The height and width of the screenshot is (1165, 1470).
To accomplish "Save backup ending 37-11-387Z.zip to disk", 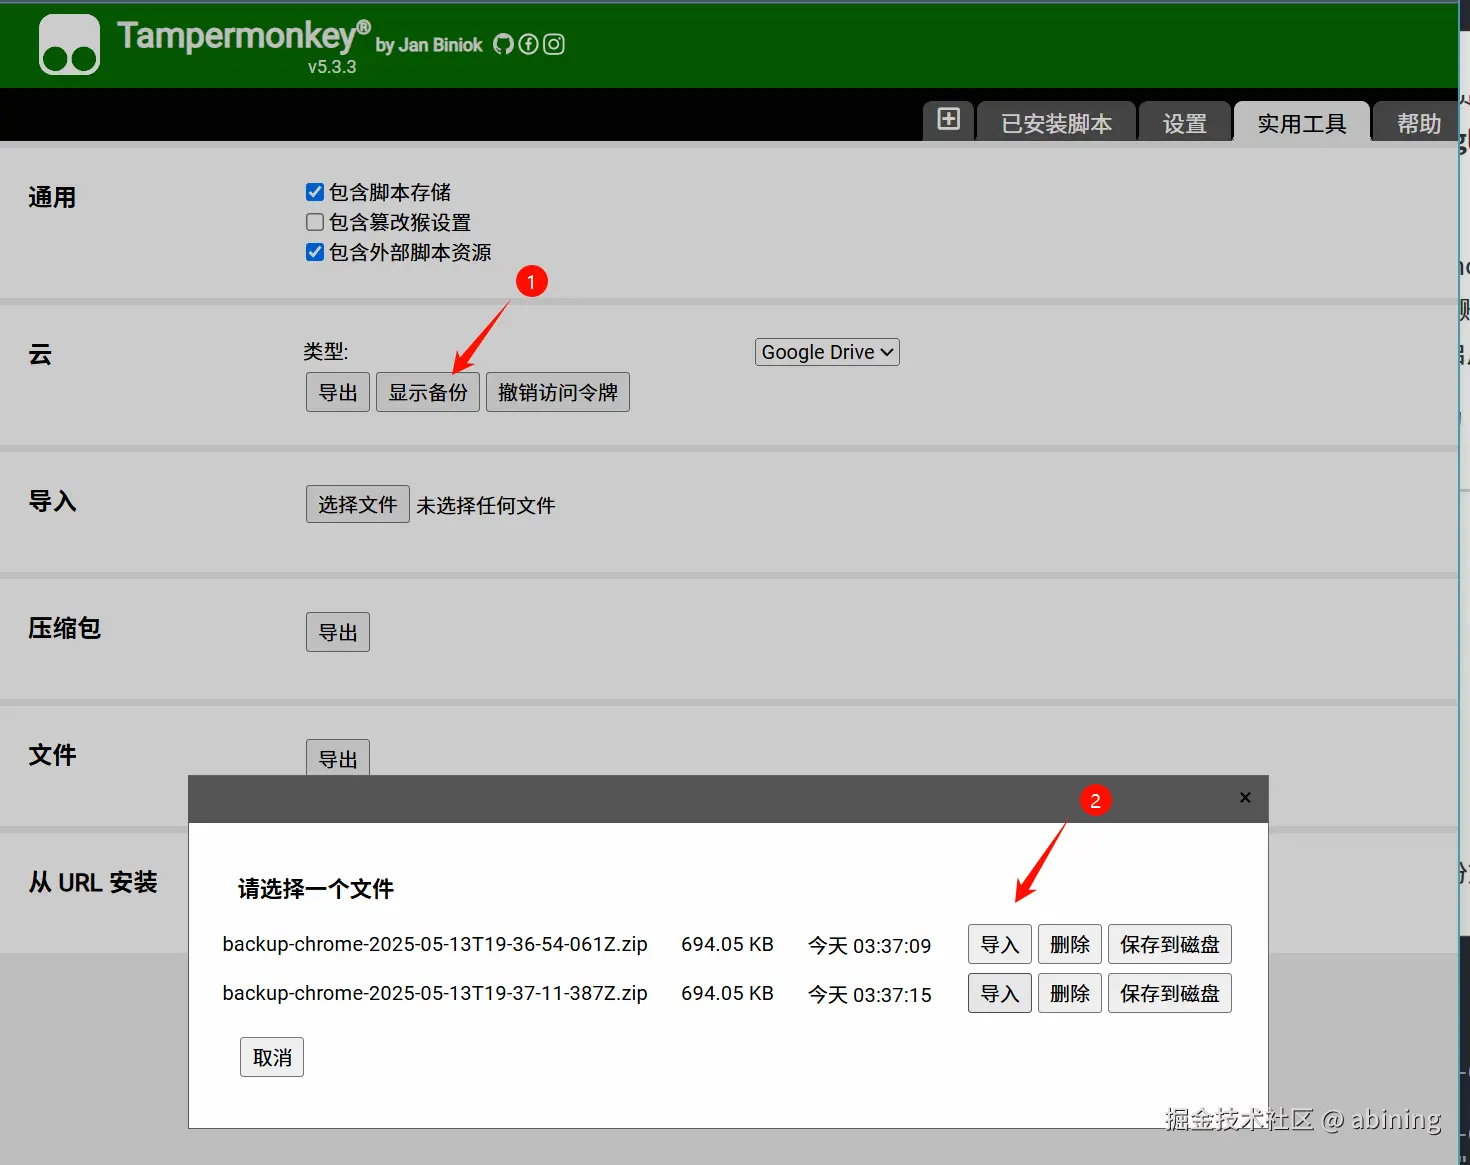I will (1170, 993).
